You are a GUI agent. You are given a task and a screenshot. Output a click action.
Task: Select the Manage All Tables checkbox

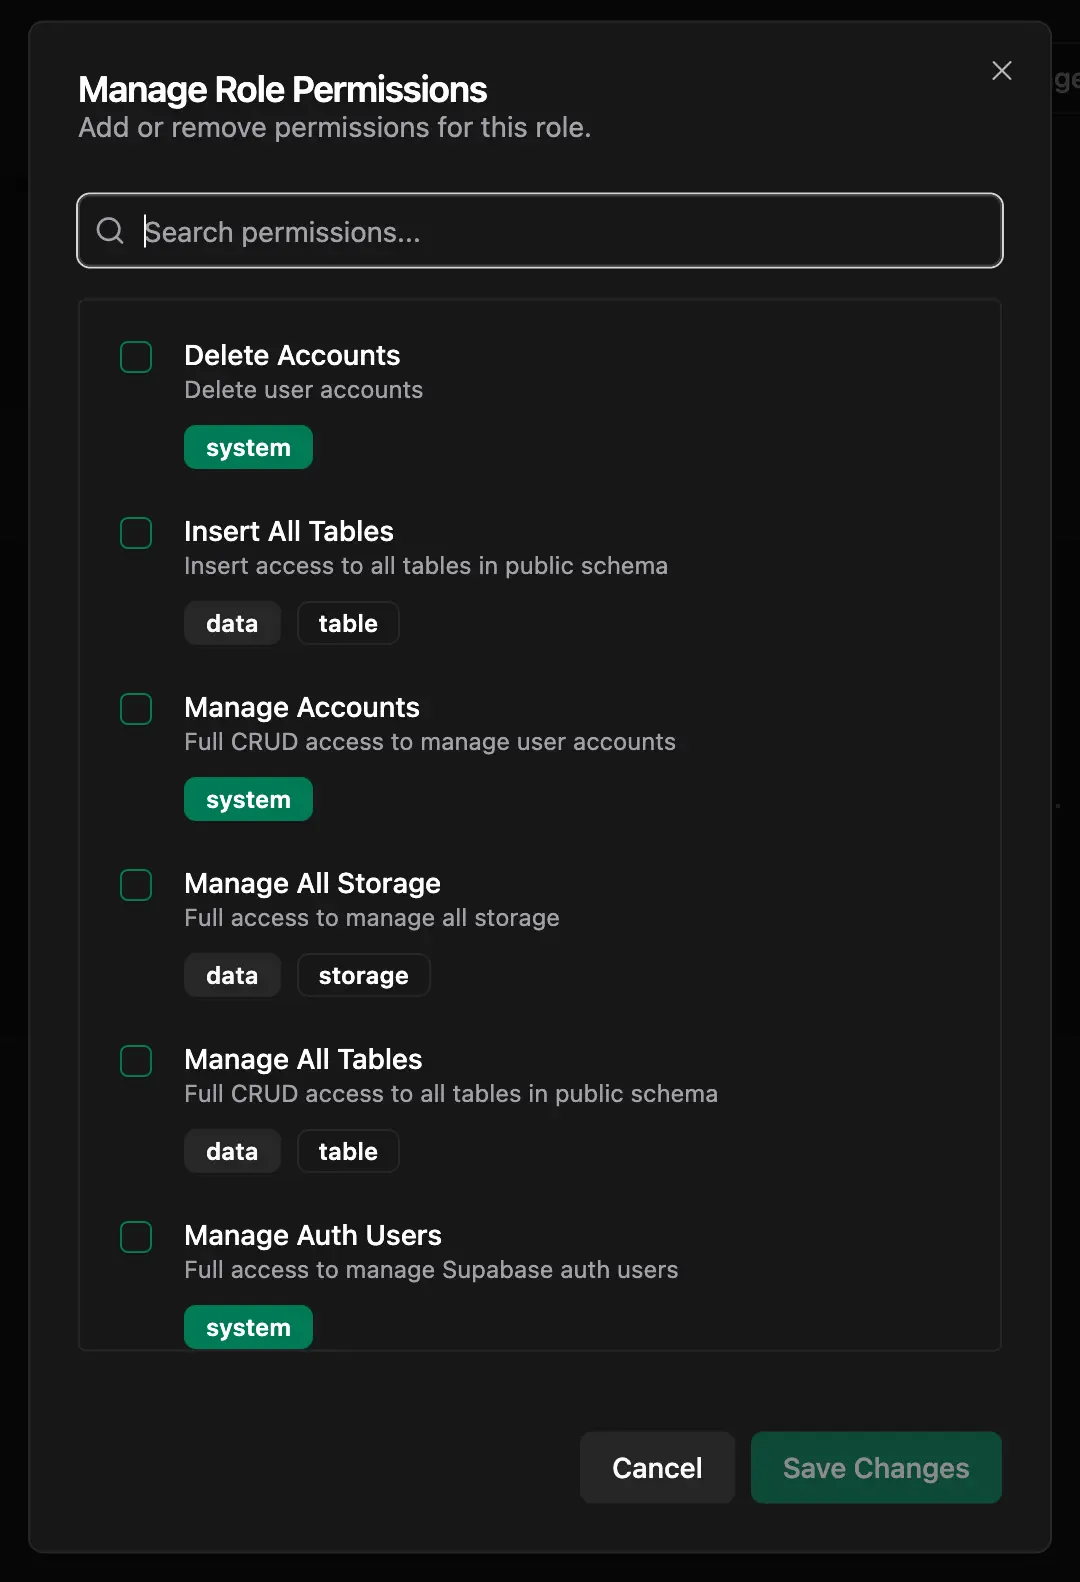136,1061
